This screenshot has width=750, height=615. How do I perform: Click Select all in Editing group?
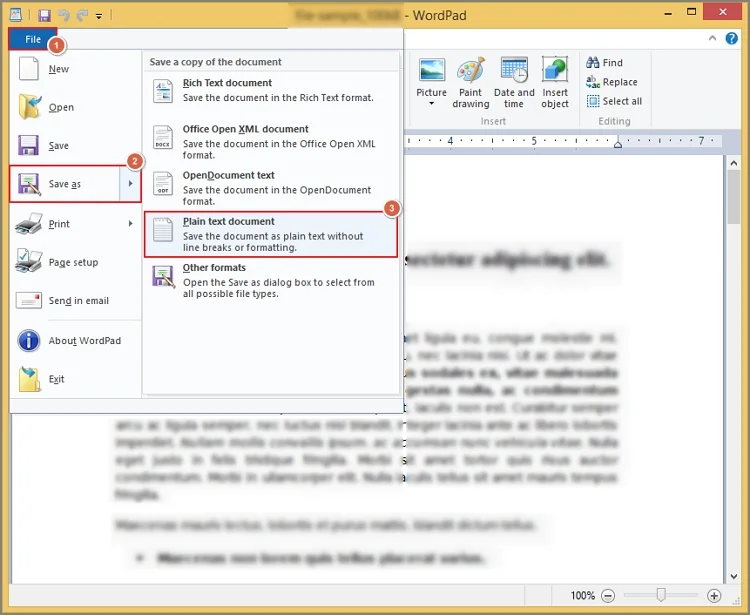pyautogui.click(x=614, y=101)
